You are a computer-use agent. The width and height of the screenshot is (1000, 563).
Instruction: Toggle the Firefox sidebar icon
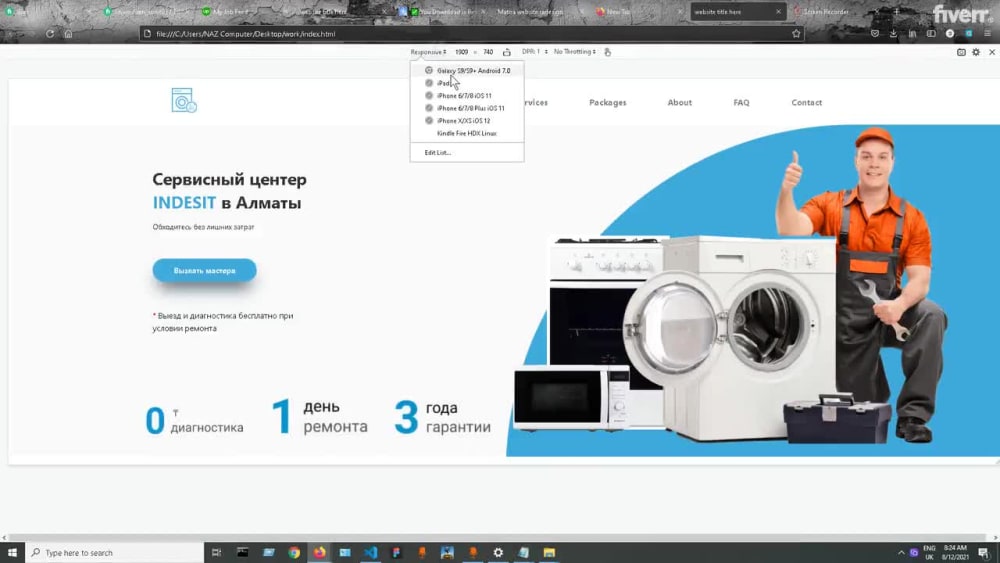(x=931, y=34)
